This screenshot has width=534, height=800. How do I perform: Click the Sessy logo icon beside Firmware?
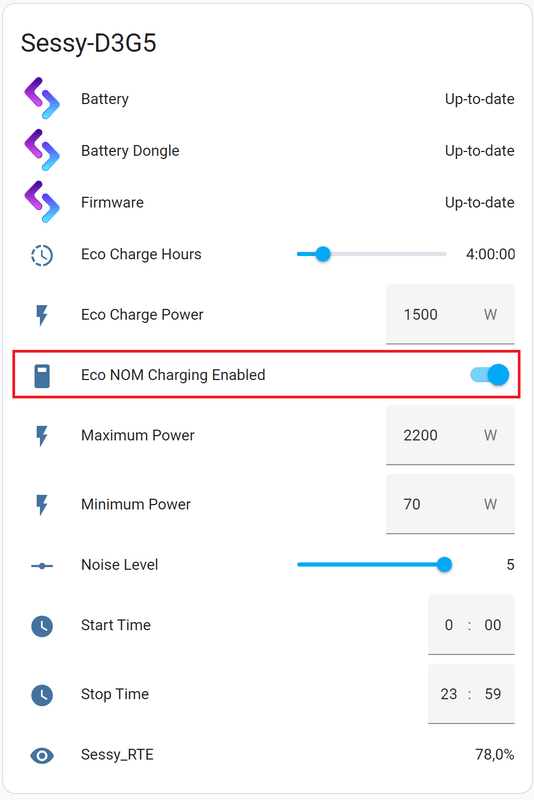pos(42,202)
